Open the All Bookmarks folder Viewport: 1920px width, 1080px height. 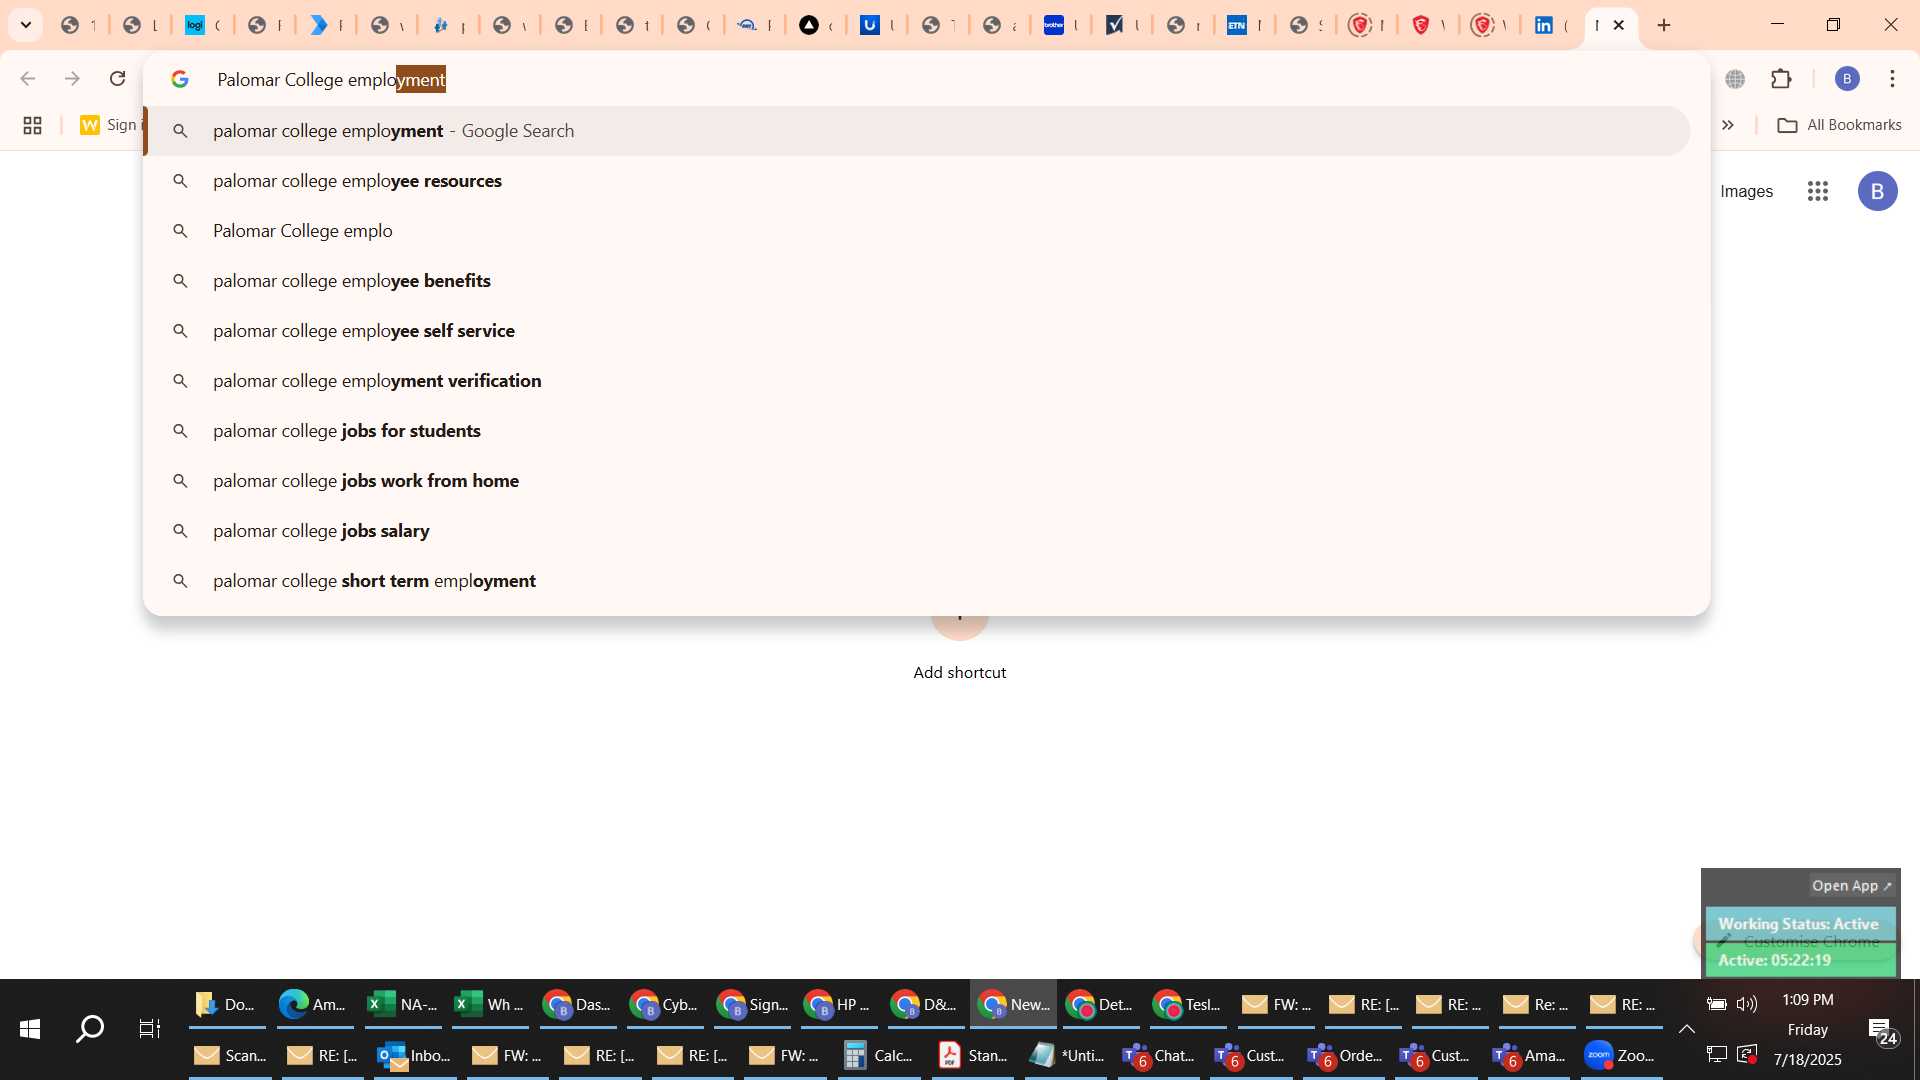coord(1839,125)
